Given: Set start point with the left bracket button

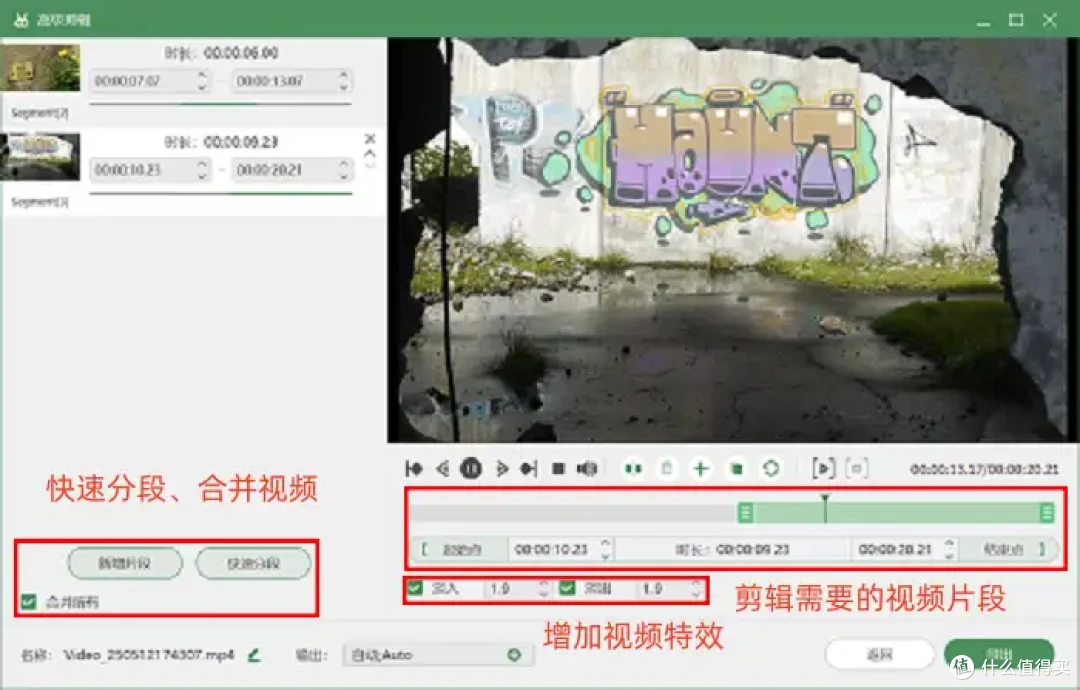Looking at the screenshot, I should (x=457, y=550).
